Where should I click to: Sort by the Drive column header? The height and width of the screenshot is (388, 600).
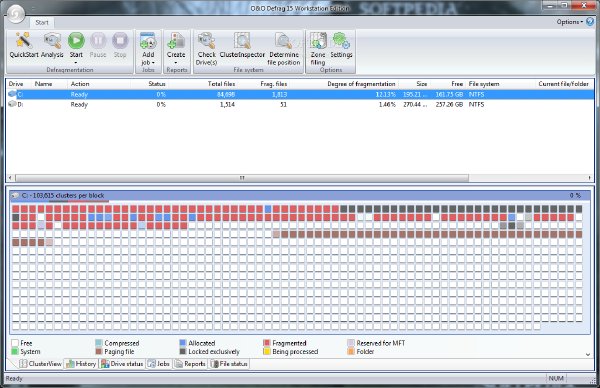pyautogui.click(x=16, y=84)
